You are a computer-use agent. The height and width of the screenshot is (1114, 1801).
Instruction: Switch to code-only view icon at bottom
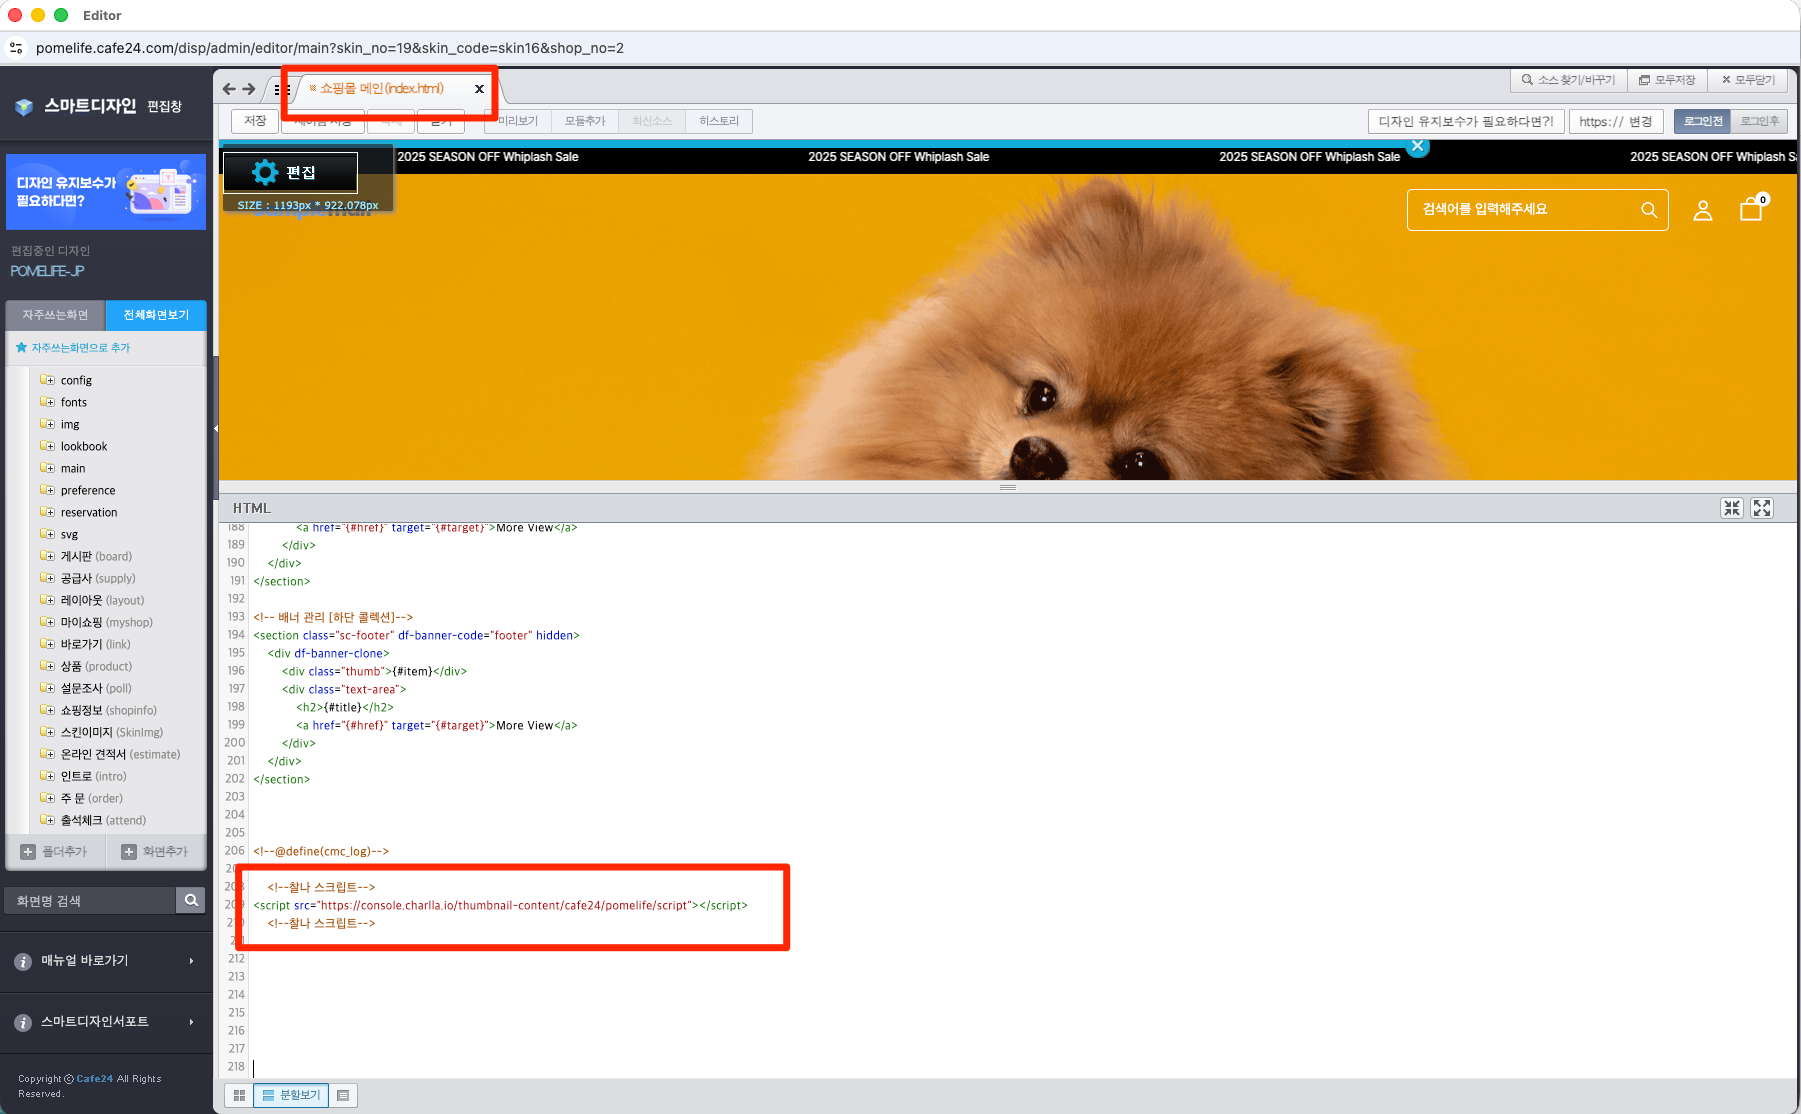pyautogui.click(x=343, y=1096)
